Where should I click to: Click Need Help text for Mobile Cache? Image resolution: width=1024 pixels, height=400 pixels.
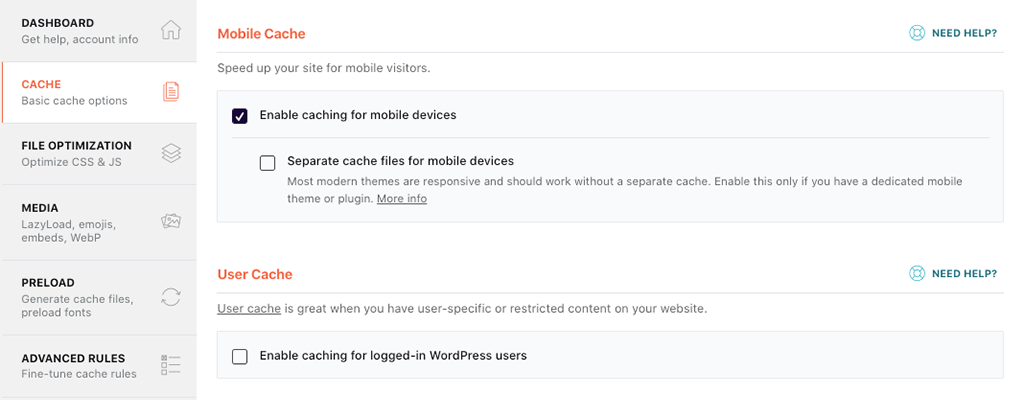click(964, 33)
